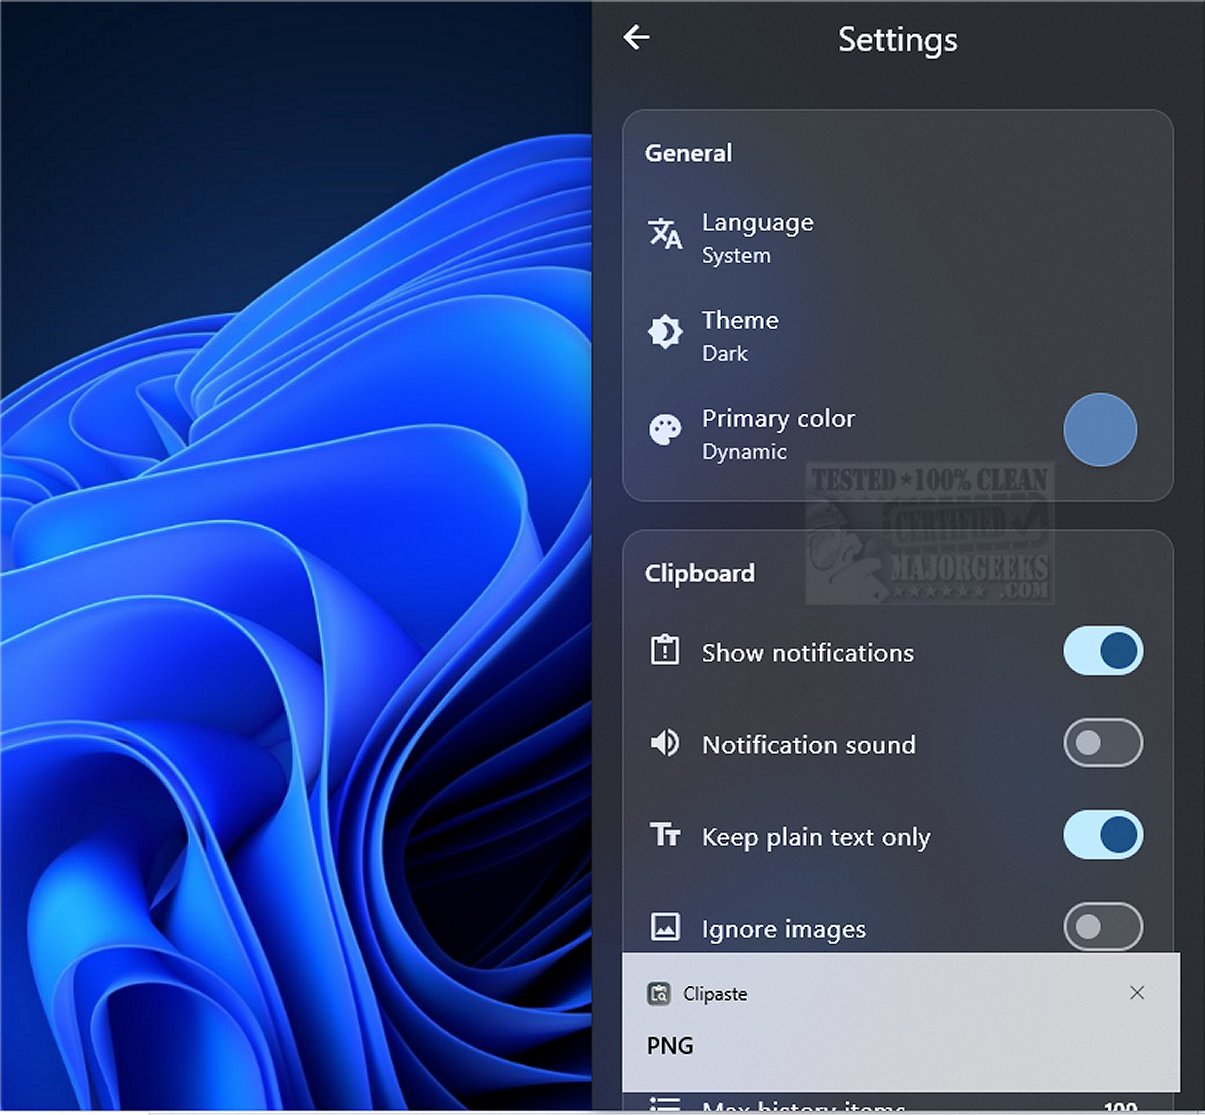
Task: Click the Theme half-moon icon
Action: click(x=664, y=331)
